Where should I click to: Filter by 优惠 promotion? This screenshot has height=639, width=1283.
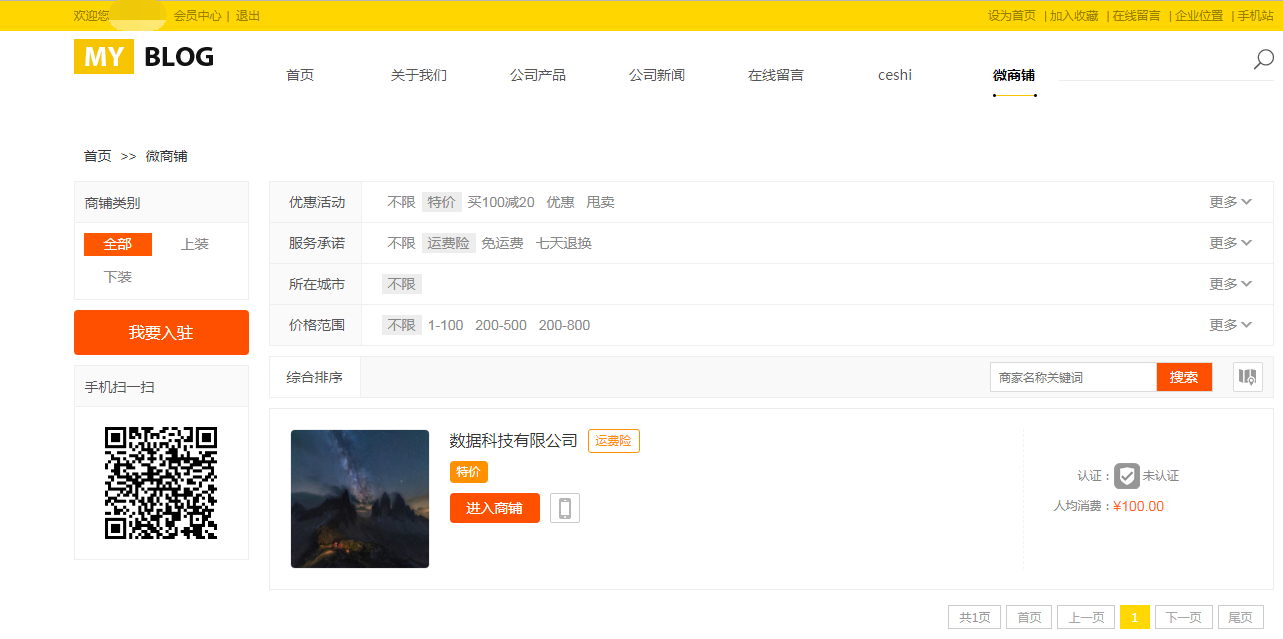(561, 202)
